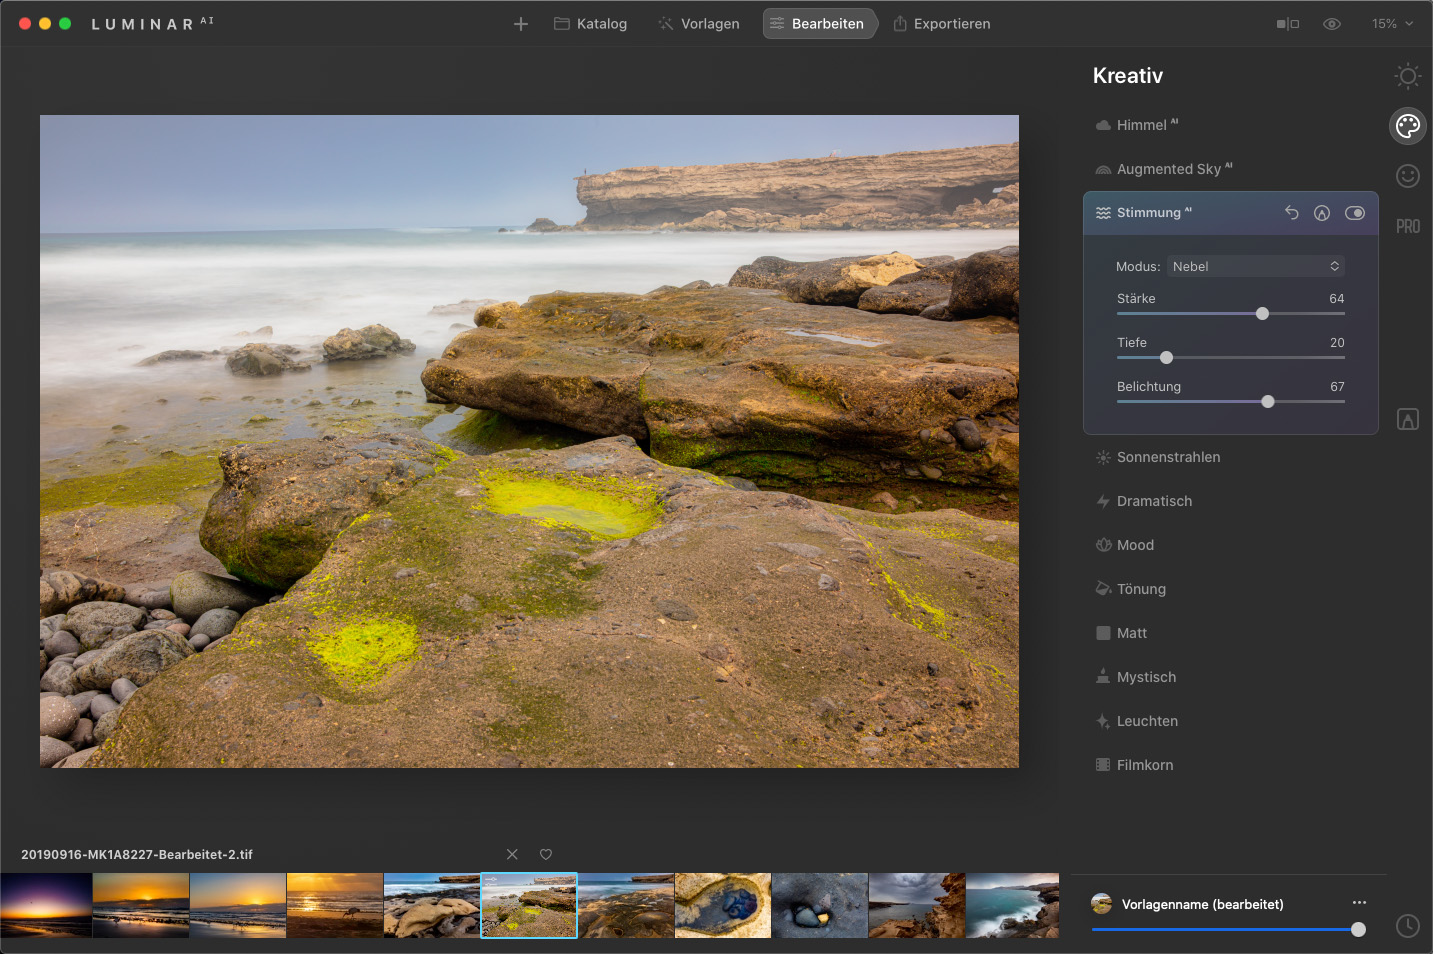Open the Essentials sun icon panel
1433x954 pixels.
click(1408, 76)
